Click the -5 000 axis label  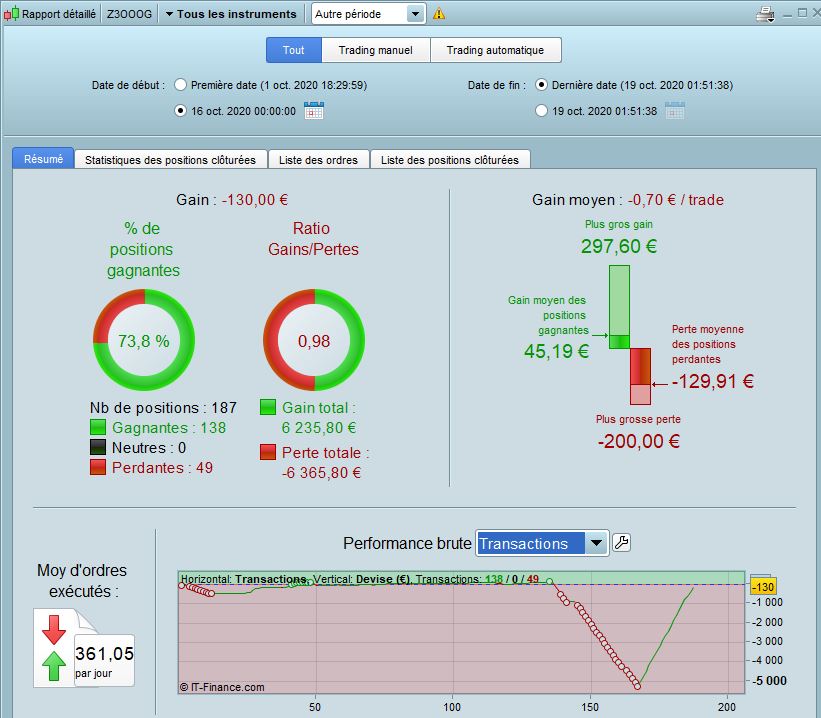click(769, 680)
